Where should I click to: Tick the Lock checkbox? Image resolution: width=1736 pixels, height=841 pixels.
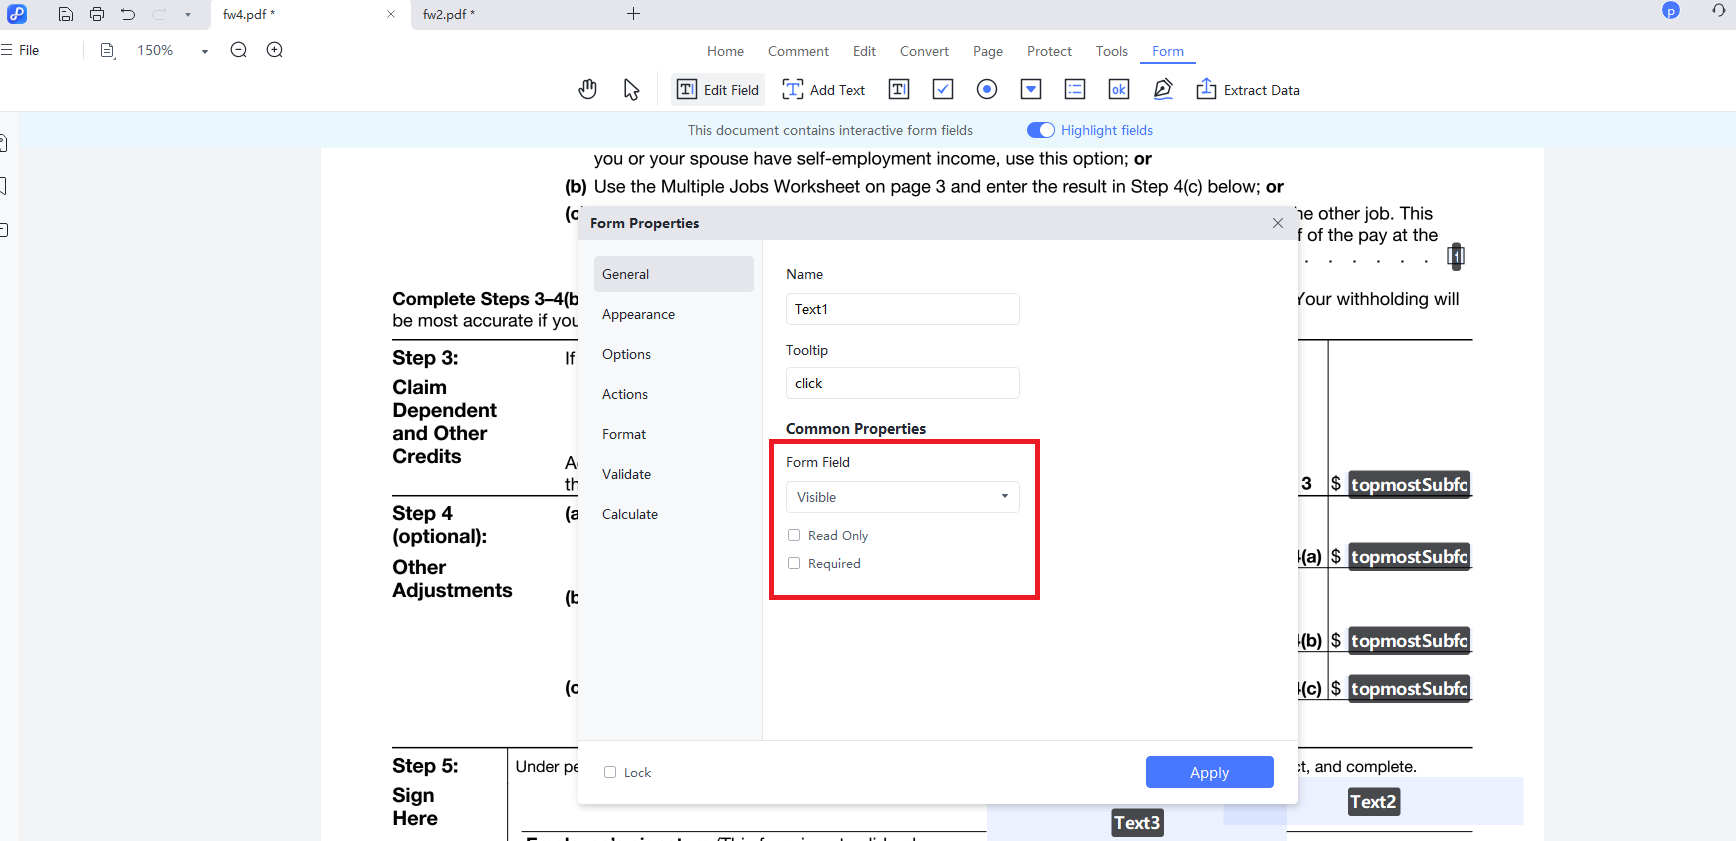pyautogui.click(x=610, y=772)
